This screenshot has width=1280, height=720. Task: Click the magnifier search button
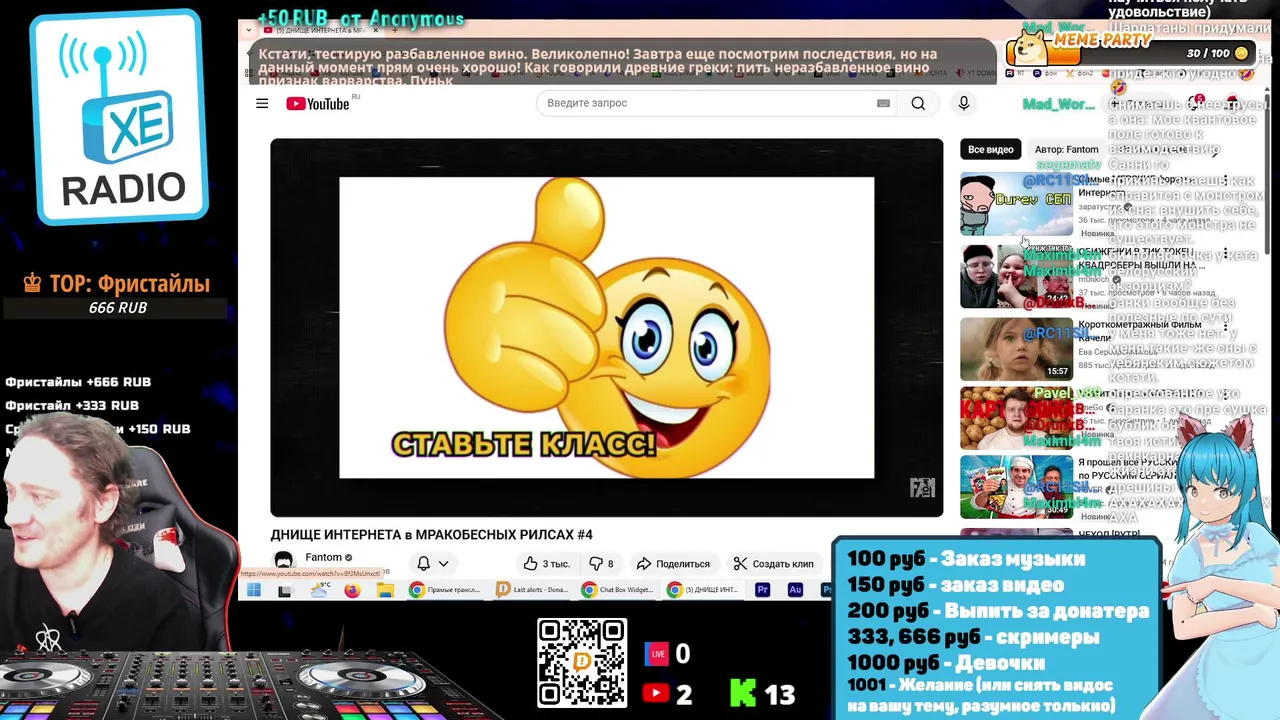coord(918,103)
